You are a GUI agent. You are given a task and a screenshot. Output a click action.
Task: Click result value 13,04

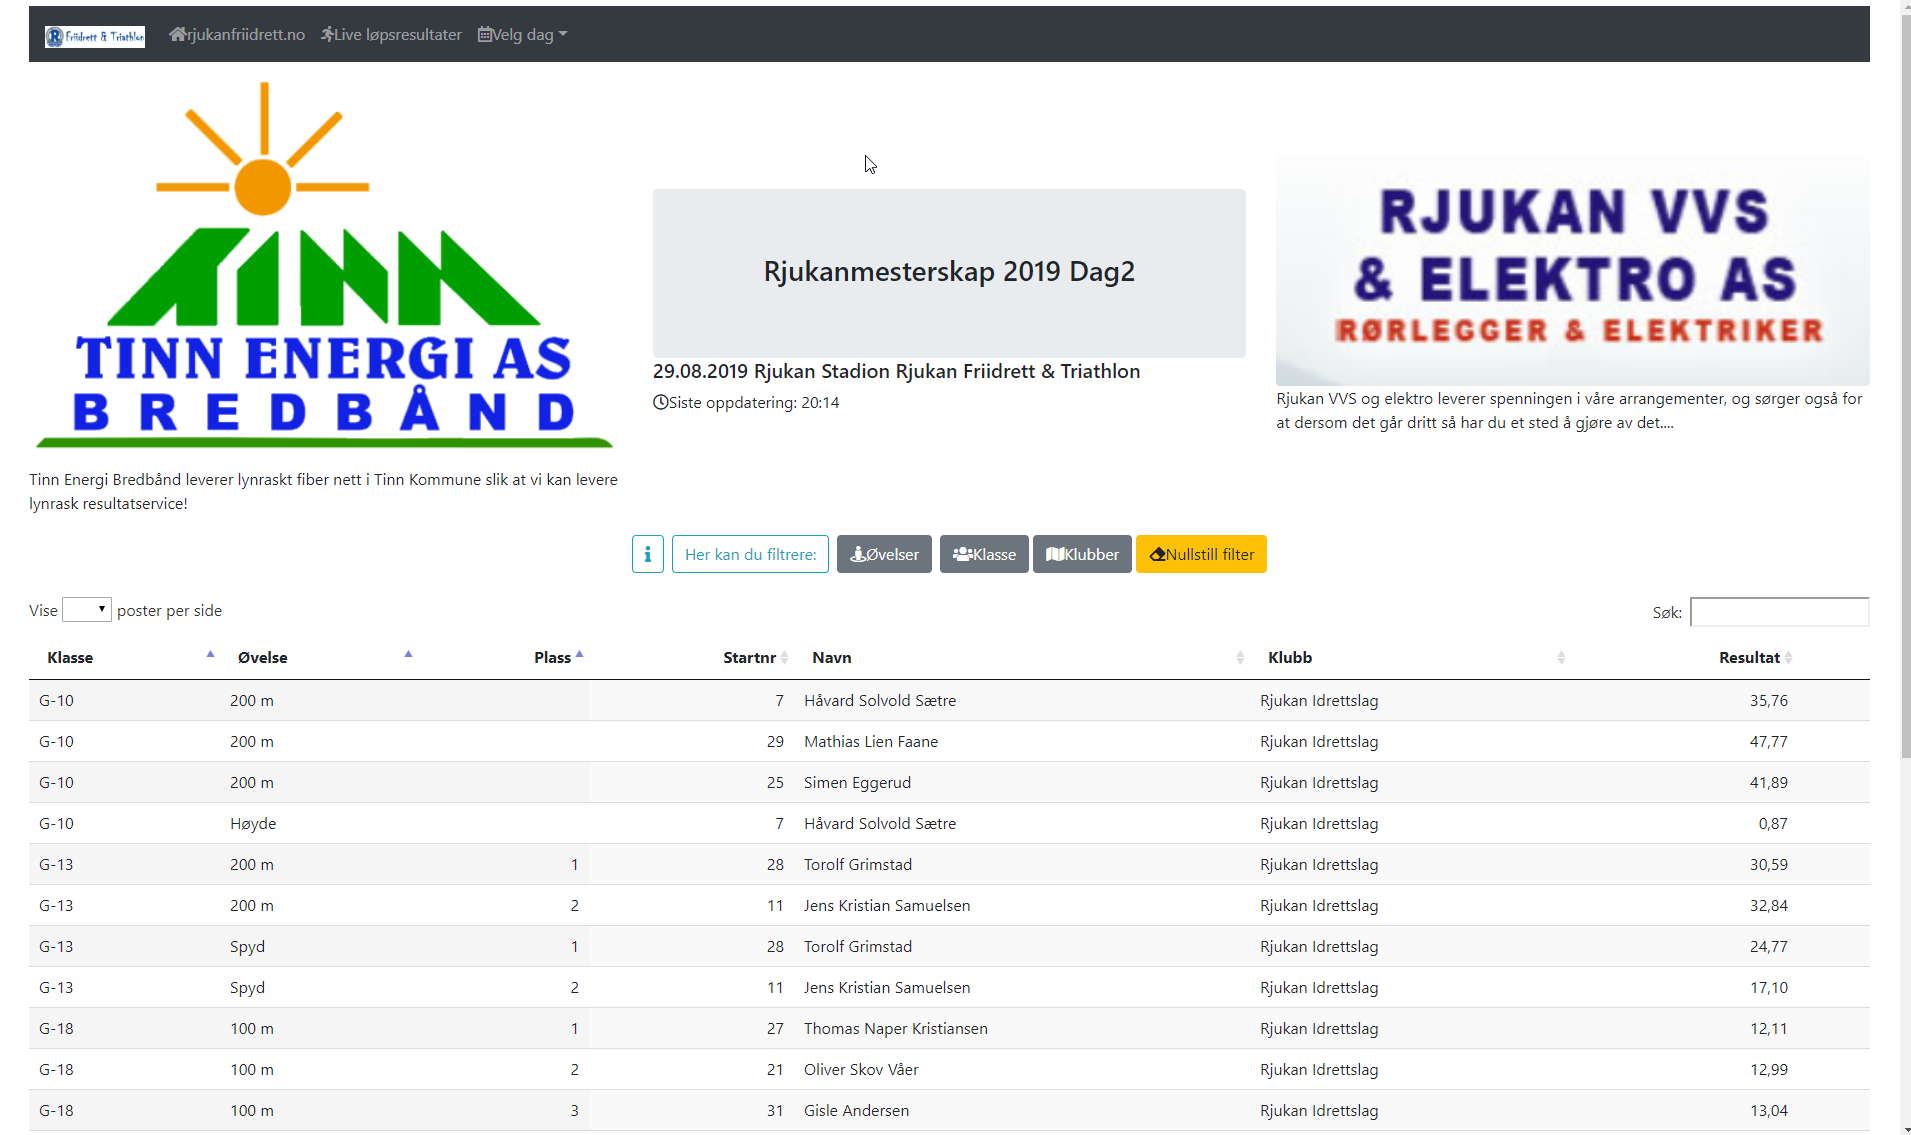(x=1768, y=1110)
